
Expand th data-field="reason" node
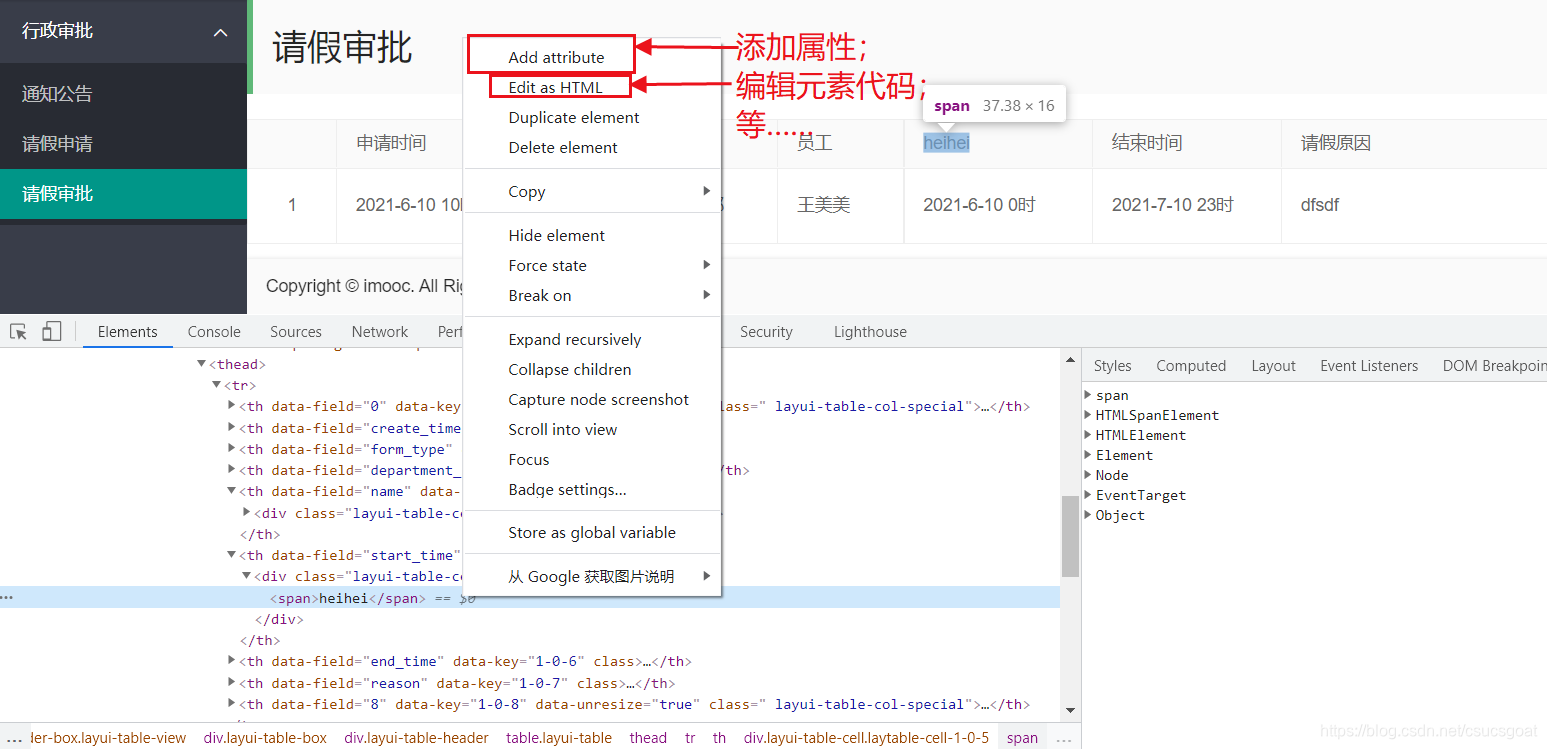pyautogui.click(x=232, y=682)
